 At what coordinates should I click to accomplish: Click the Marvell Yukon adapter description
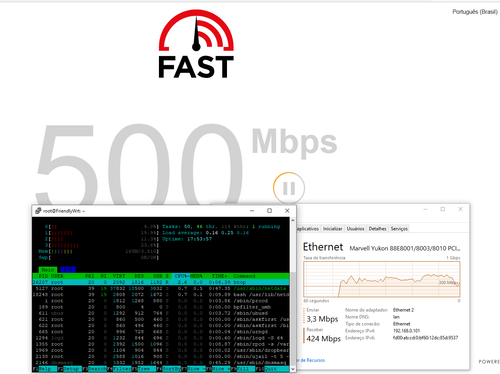[405, 248]
